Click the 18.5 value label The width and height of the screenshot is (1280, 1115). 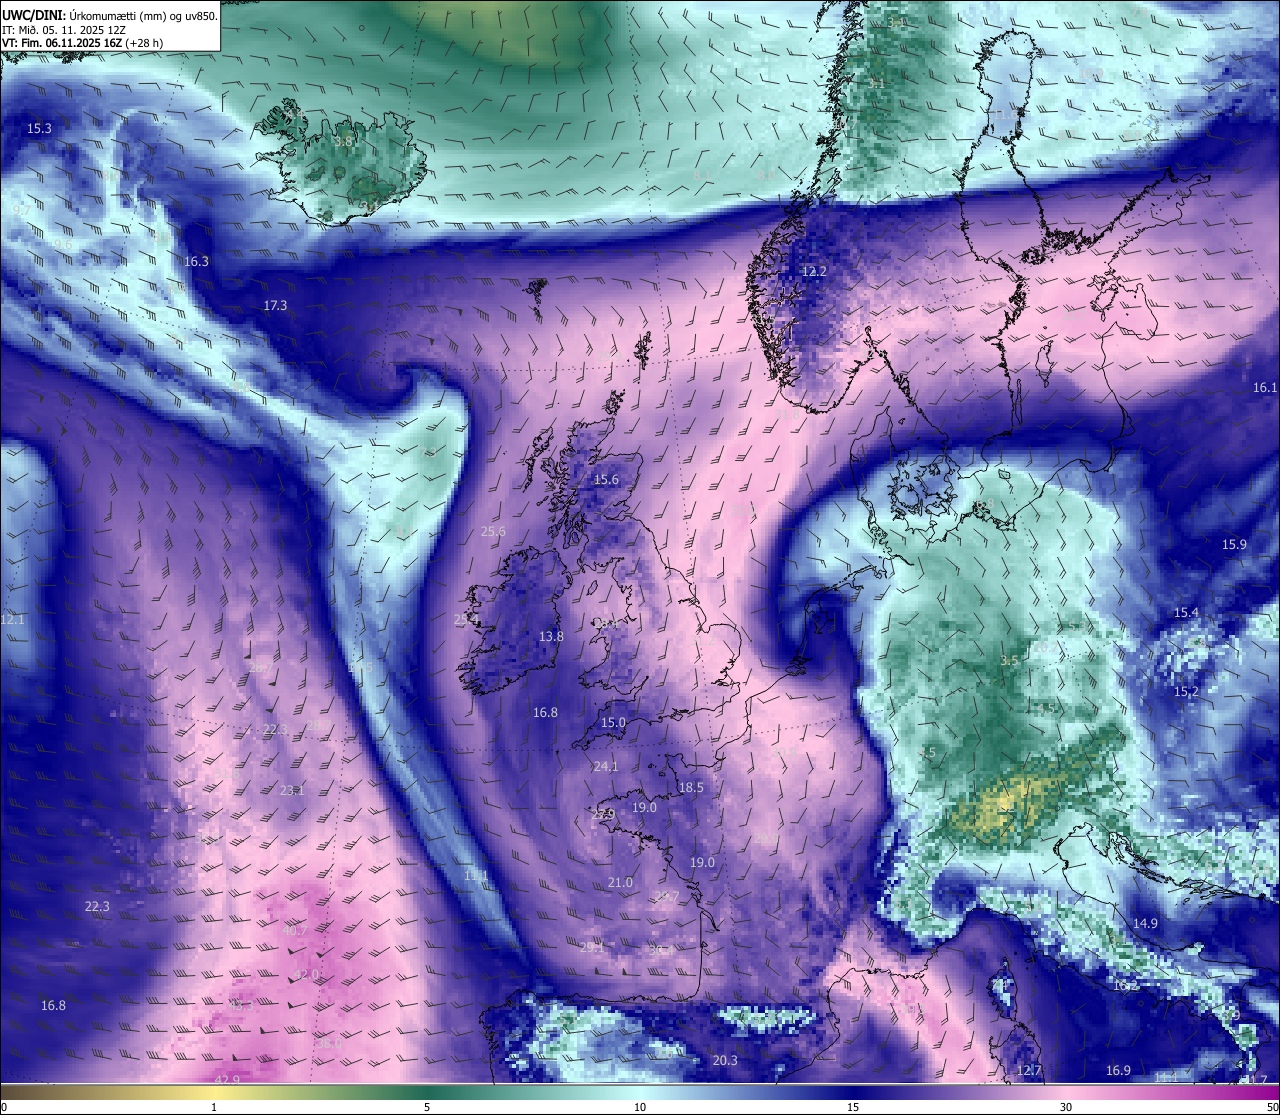[691, 788]
